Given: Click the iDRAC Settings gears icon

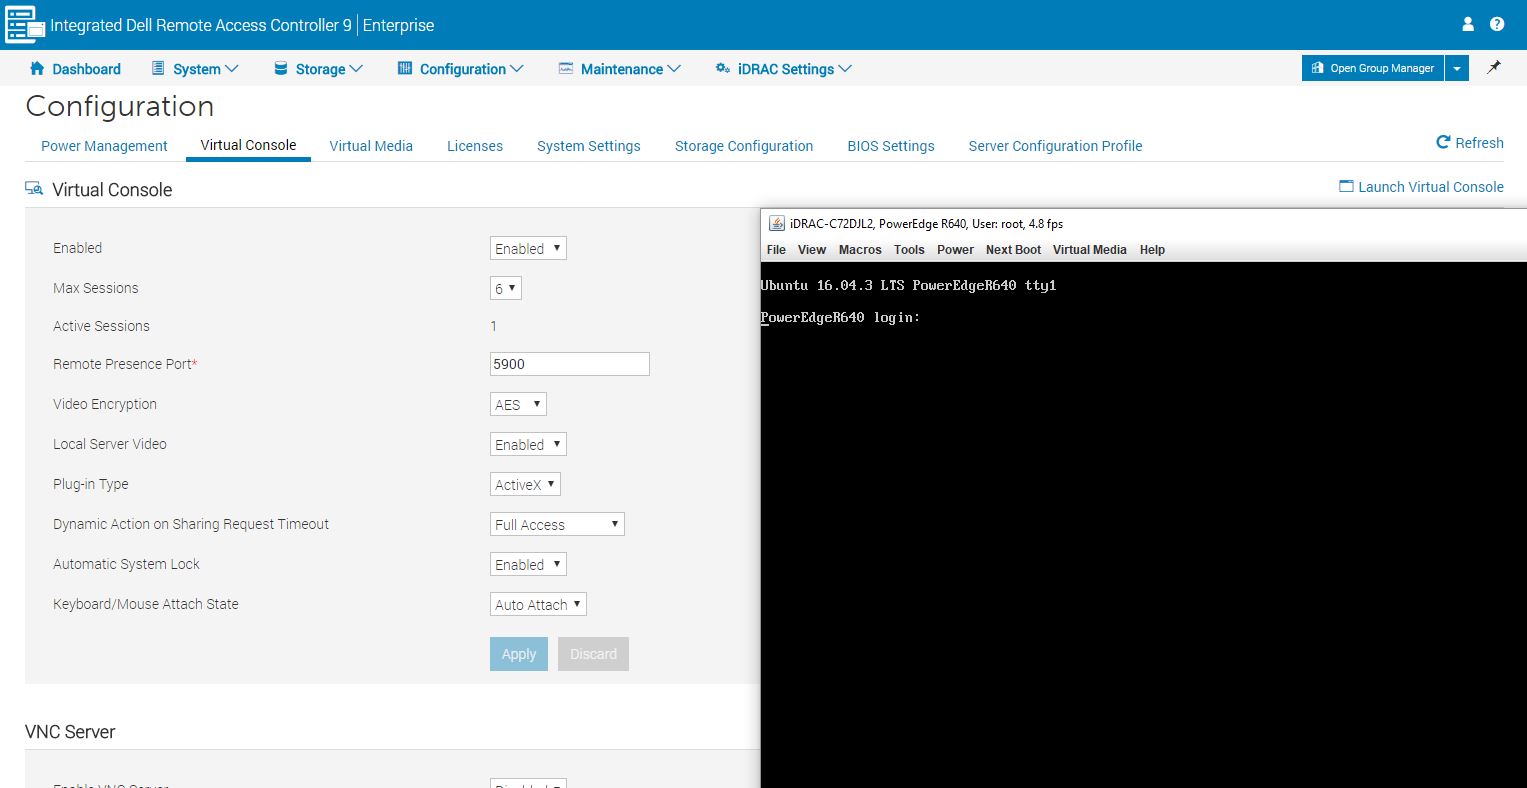Looking at the screenshot, I should click(723, 68).
